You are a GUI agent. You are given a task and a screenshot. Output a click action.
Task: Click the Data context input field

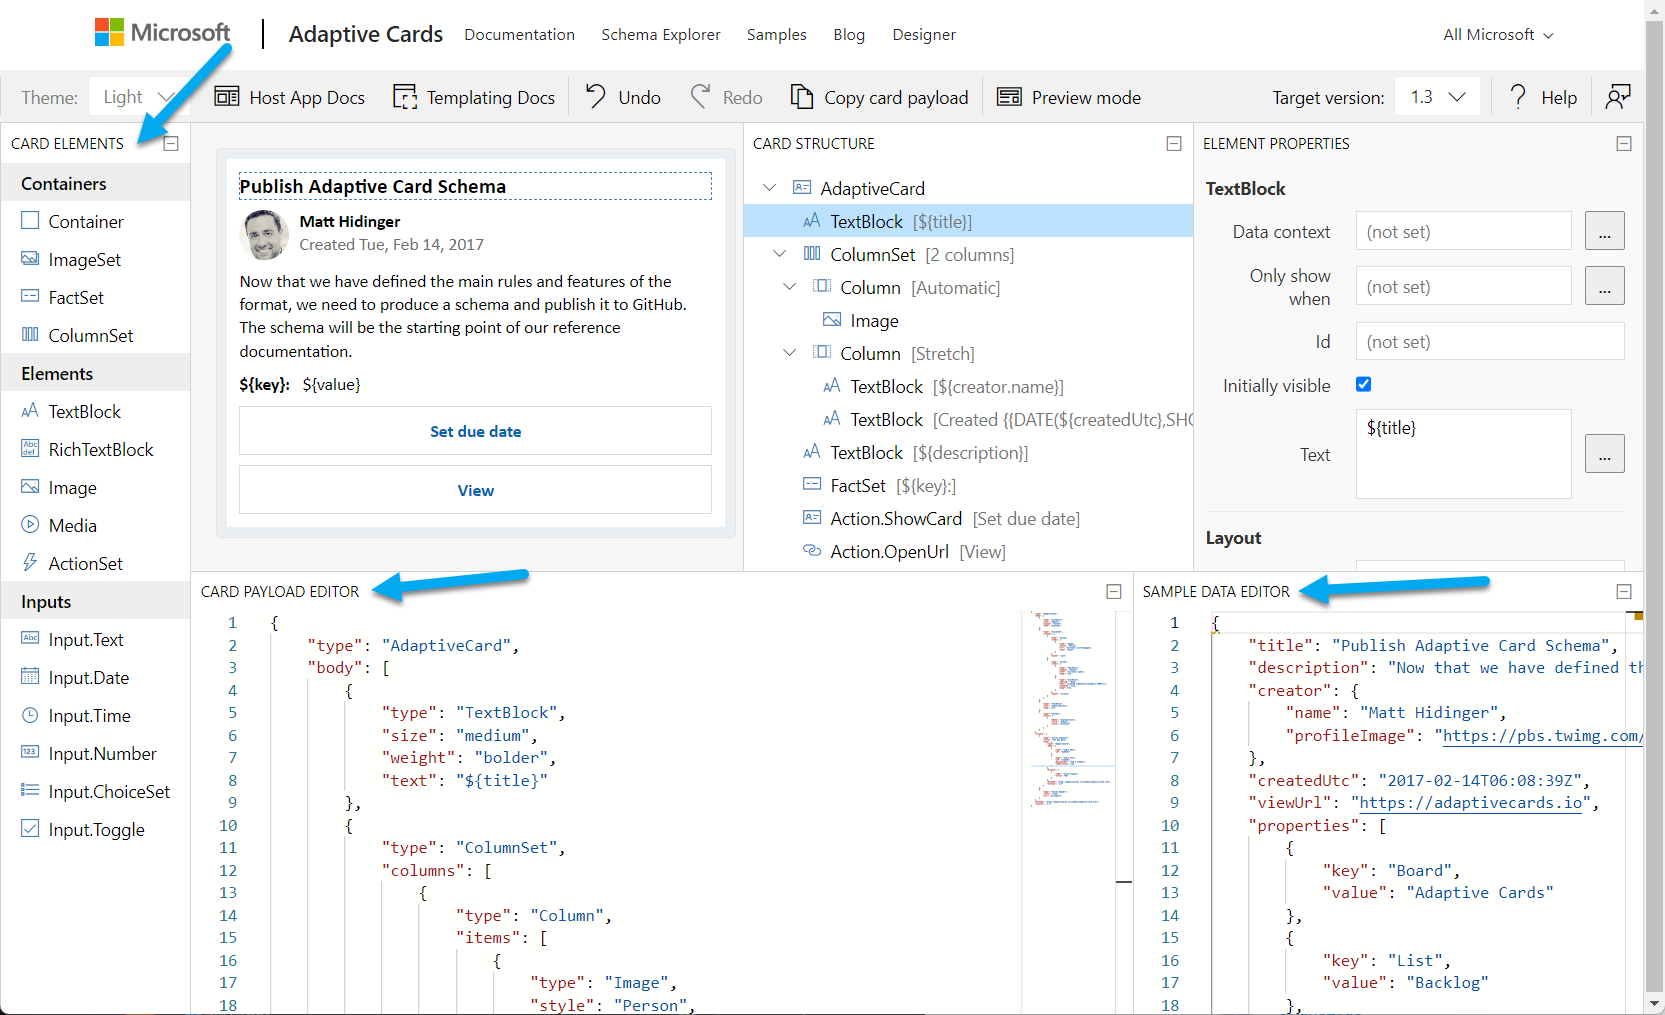1464,231
